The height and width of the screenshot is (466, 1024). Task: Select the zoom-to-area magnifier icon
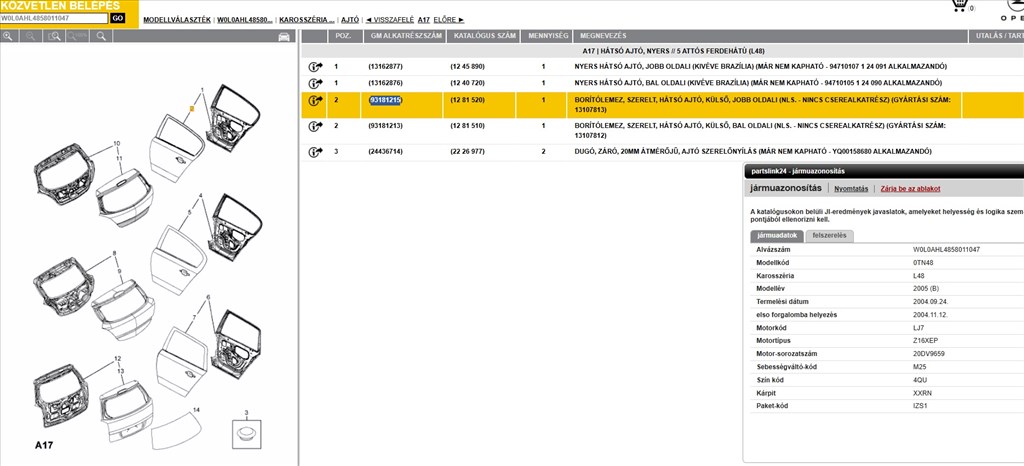pyautogui.click(x=52, y=36)
